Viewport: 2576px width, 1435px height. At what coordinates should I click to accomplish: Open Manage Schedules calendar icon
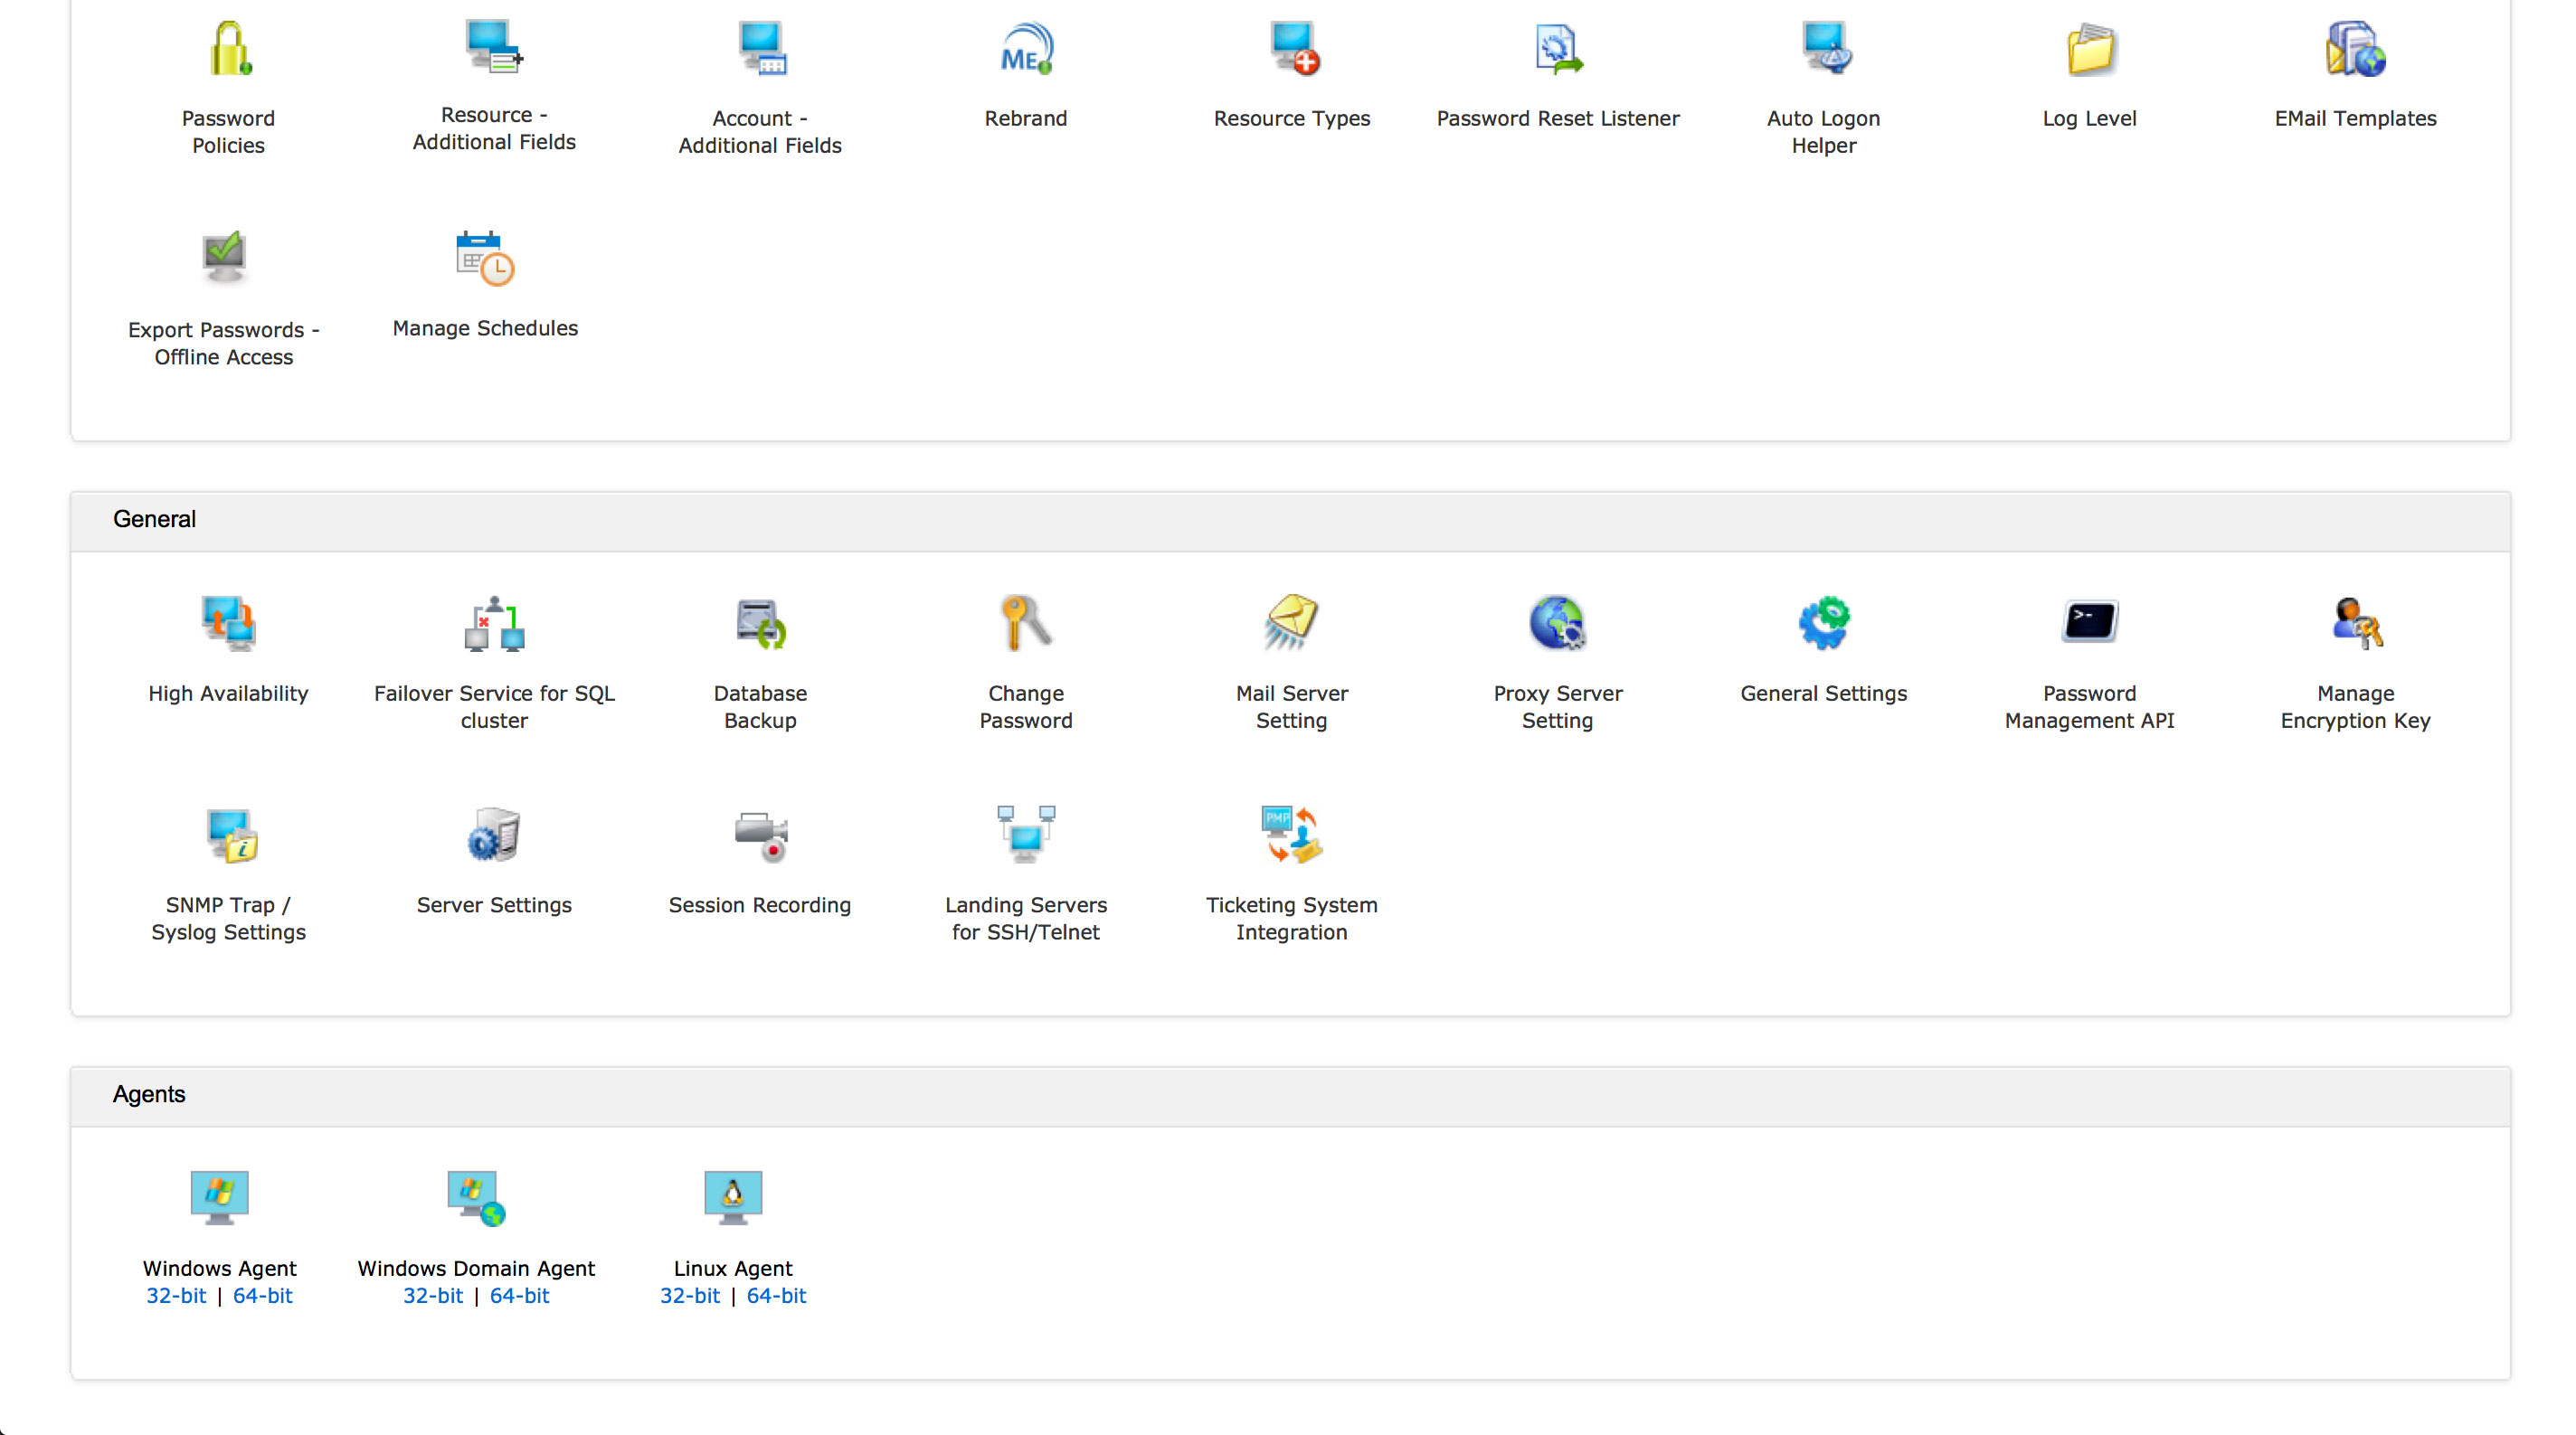(485, 259)
